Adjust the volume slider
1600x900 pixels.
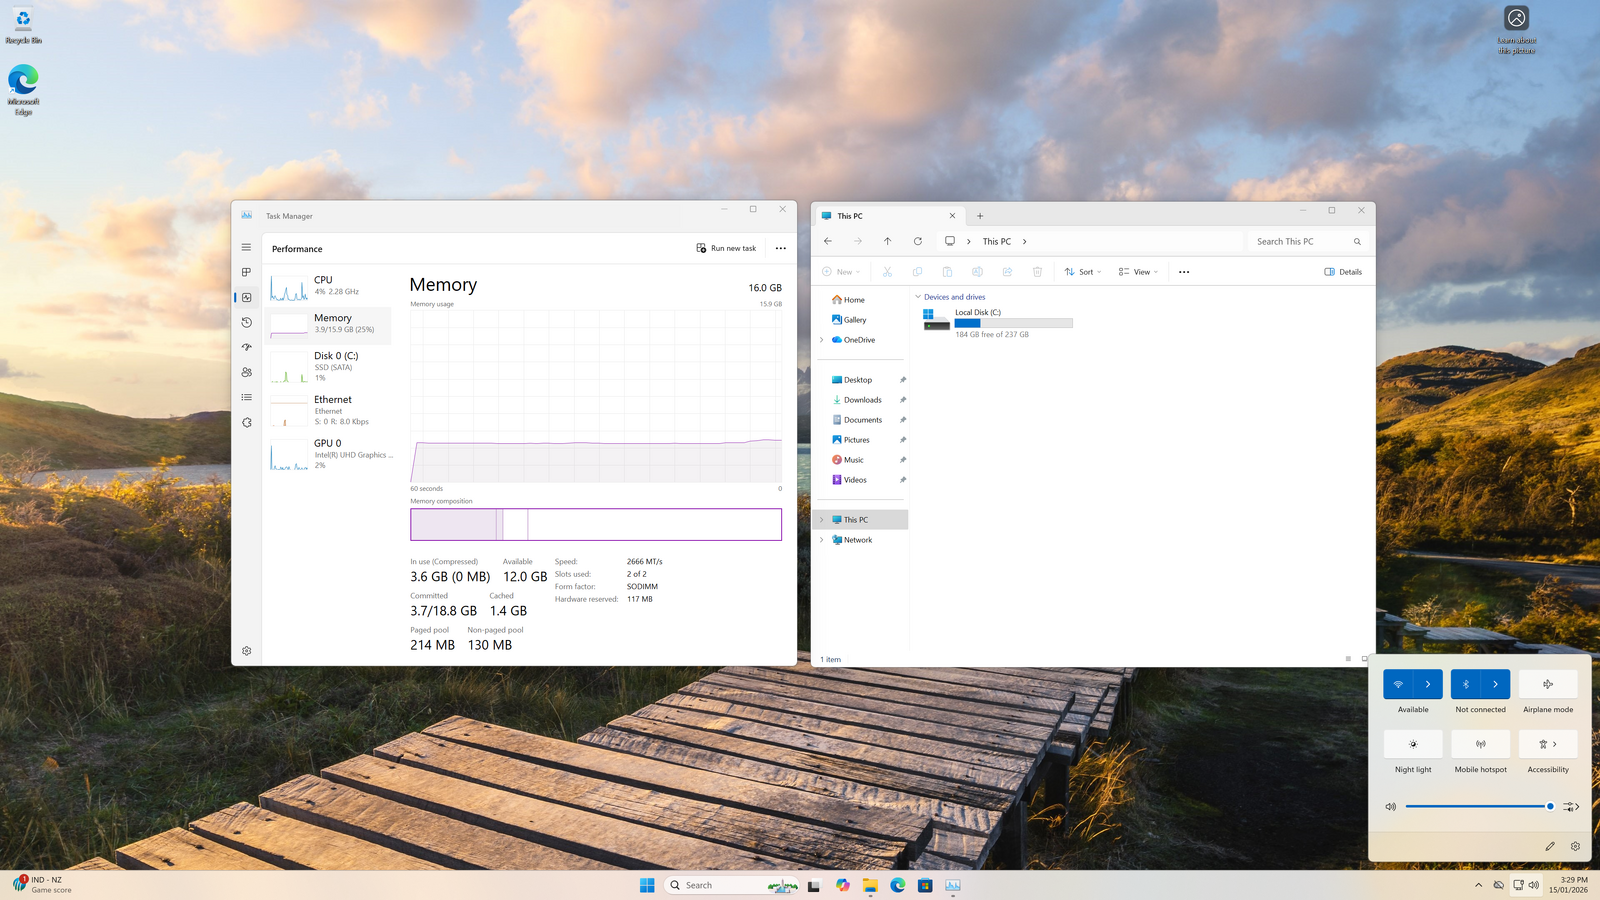coord(1477,806)
